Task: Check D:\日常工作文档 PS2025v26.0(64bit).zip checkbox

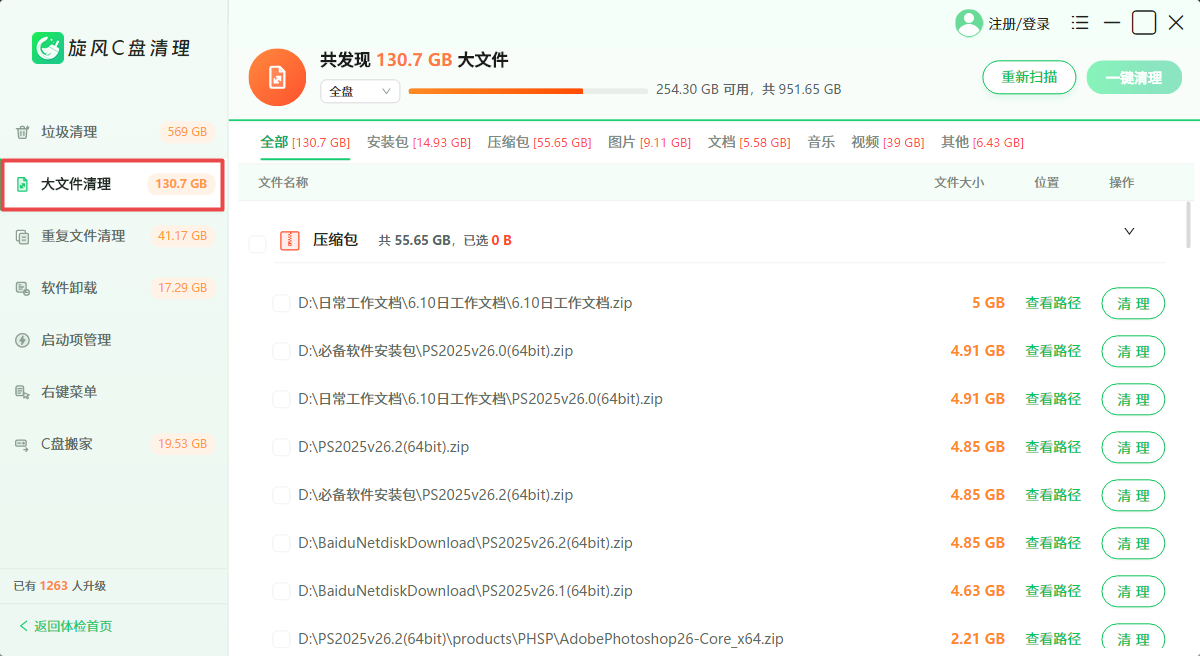Action: pos(281,399)
